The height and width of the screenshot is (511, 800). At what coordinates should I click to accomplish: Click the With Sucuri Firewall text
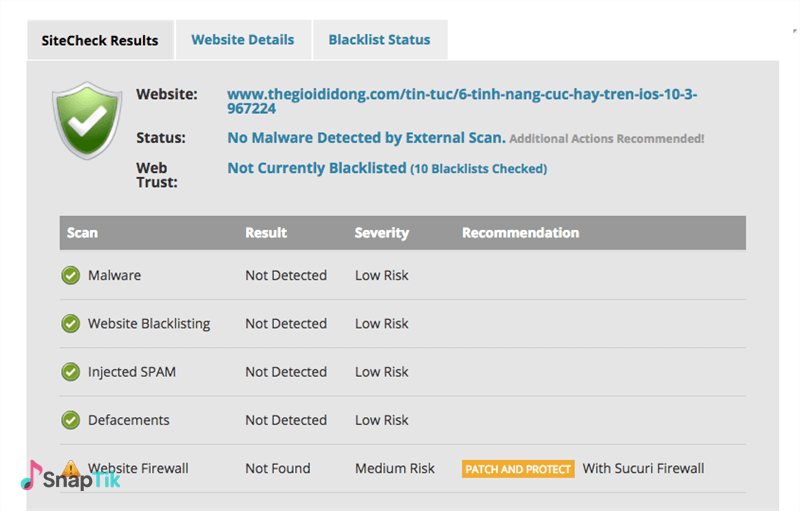(643, 468)
